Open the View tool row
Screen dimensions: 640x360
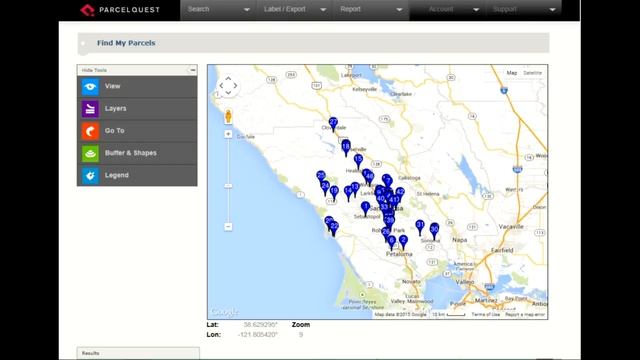pyautogui.click(x=137, y=87)
